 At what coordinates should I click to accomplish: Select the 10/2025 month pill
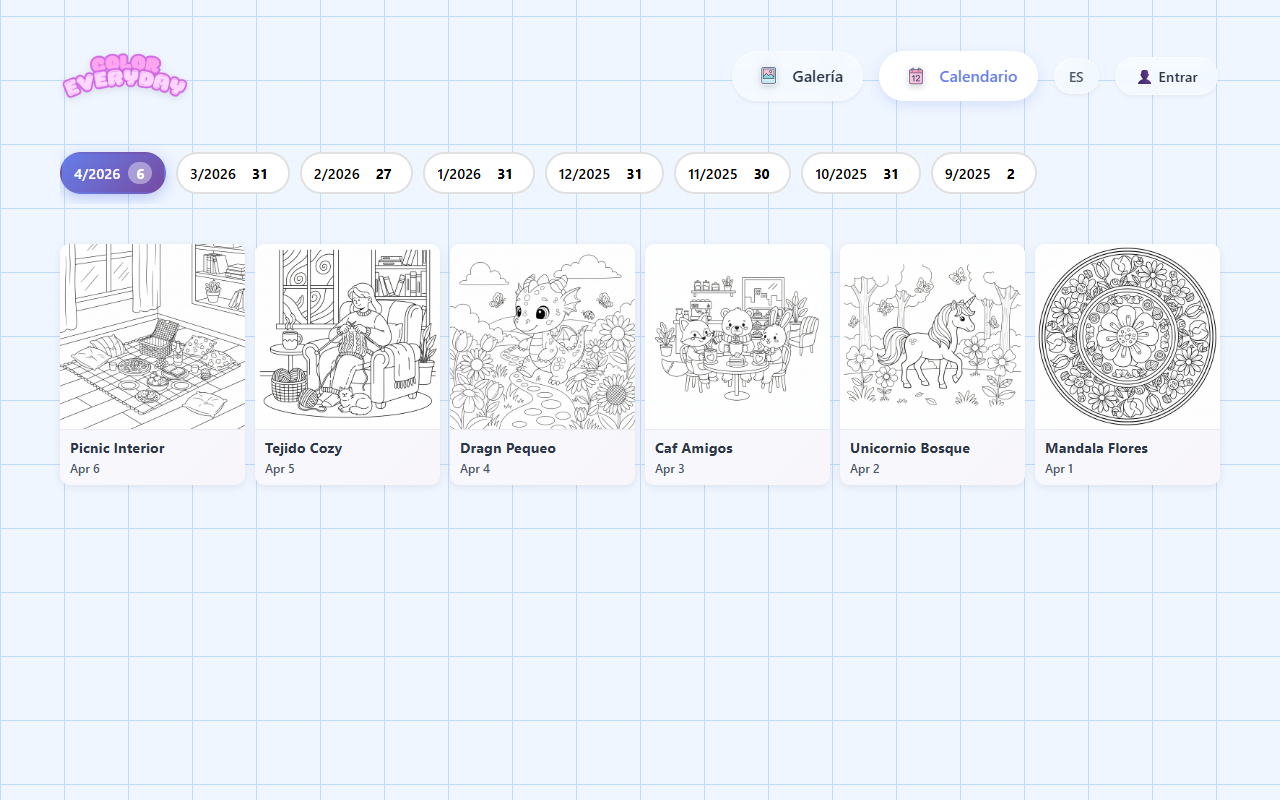coord(859,174)
